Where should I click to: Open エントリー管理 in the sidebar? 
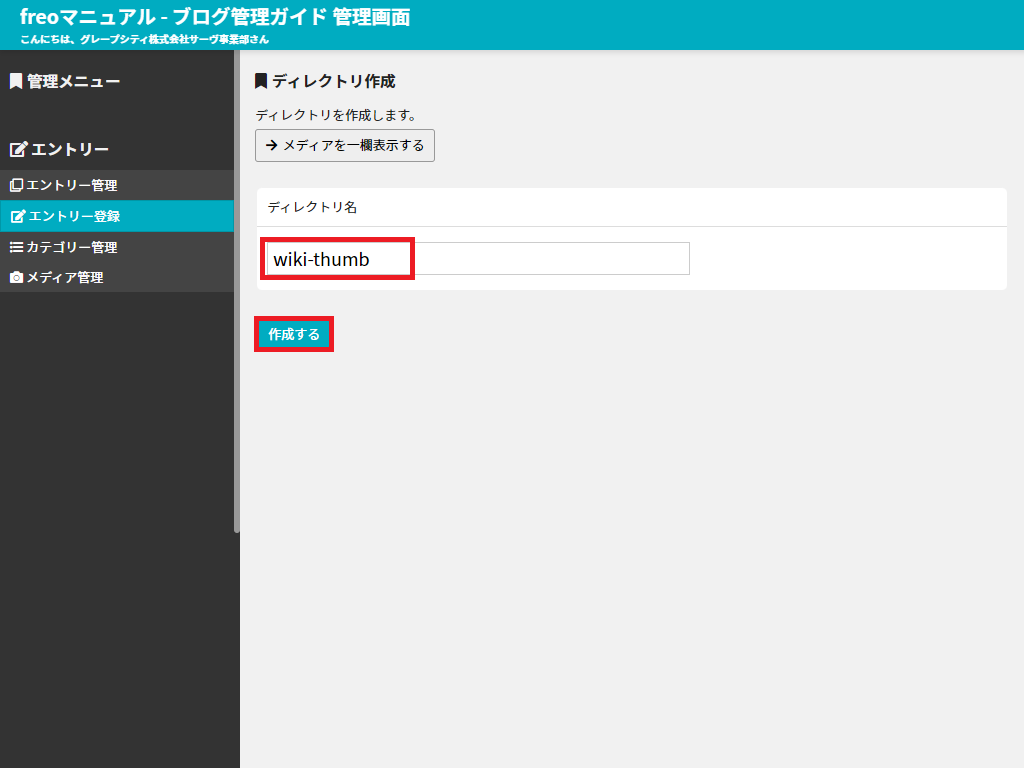coord(117,185)
